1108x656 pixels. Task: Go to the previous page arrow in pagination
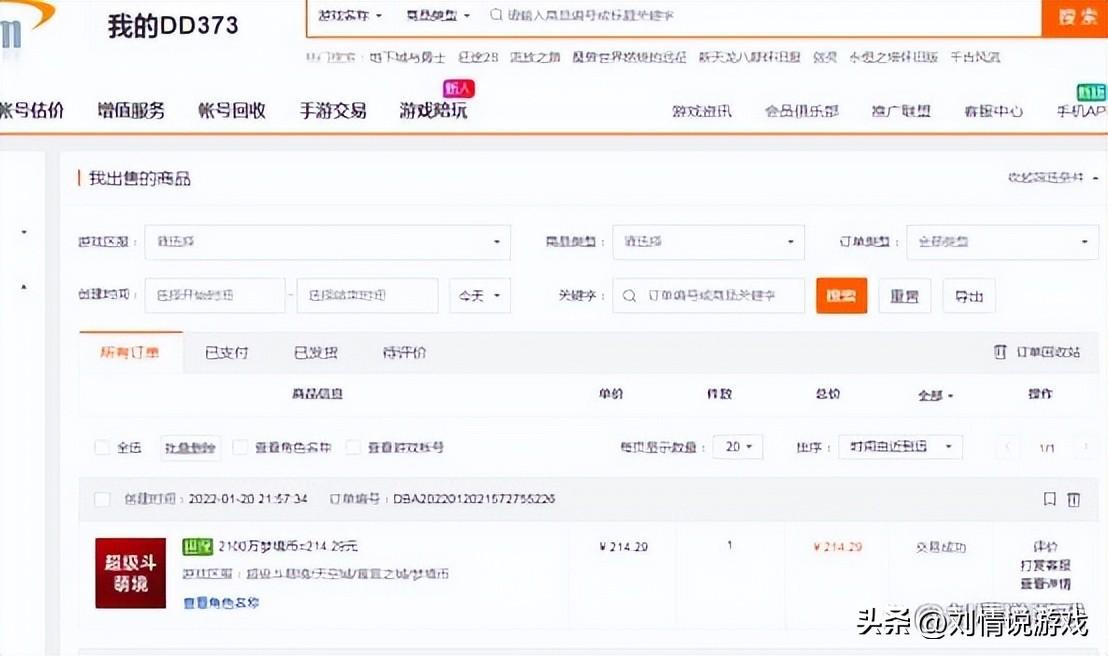click(1008, 447)
